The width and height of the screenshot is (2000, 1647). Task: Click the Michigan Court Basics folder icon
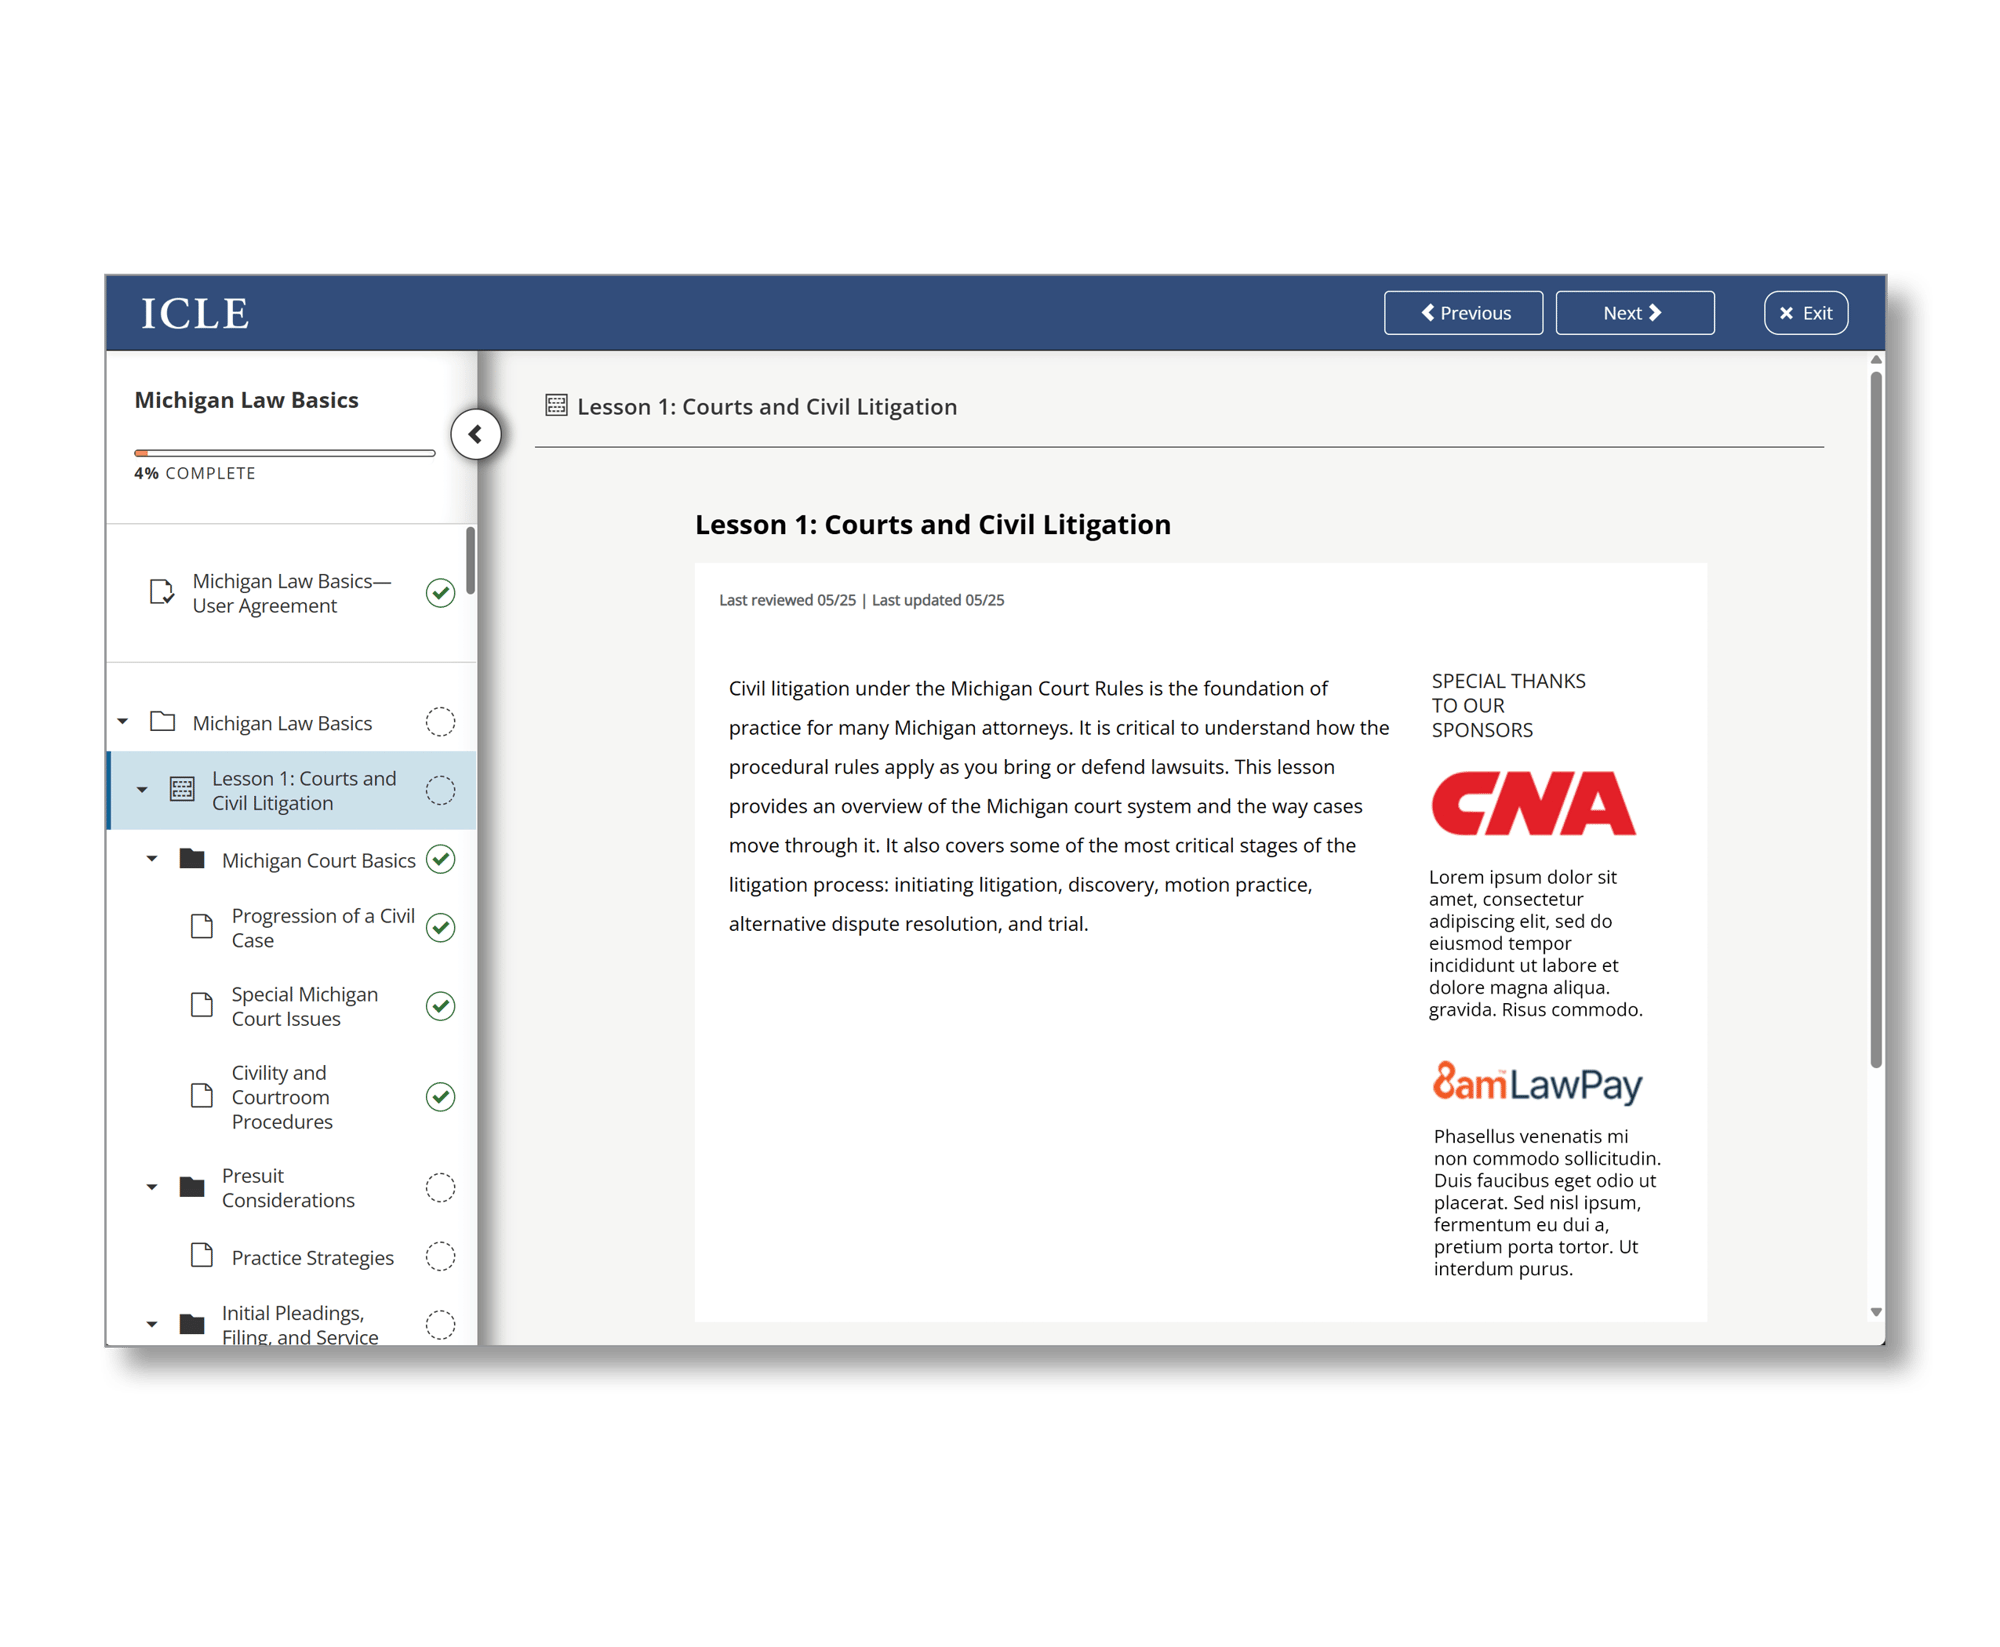click(x=192, y=859)
